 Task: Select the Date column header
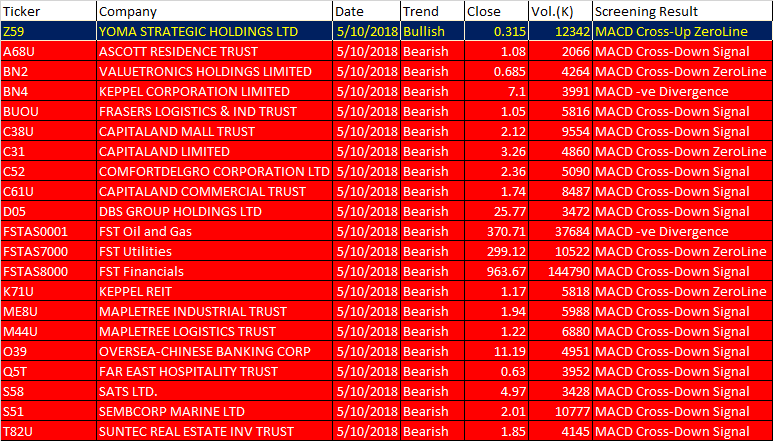366,11
